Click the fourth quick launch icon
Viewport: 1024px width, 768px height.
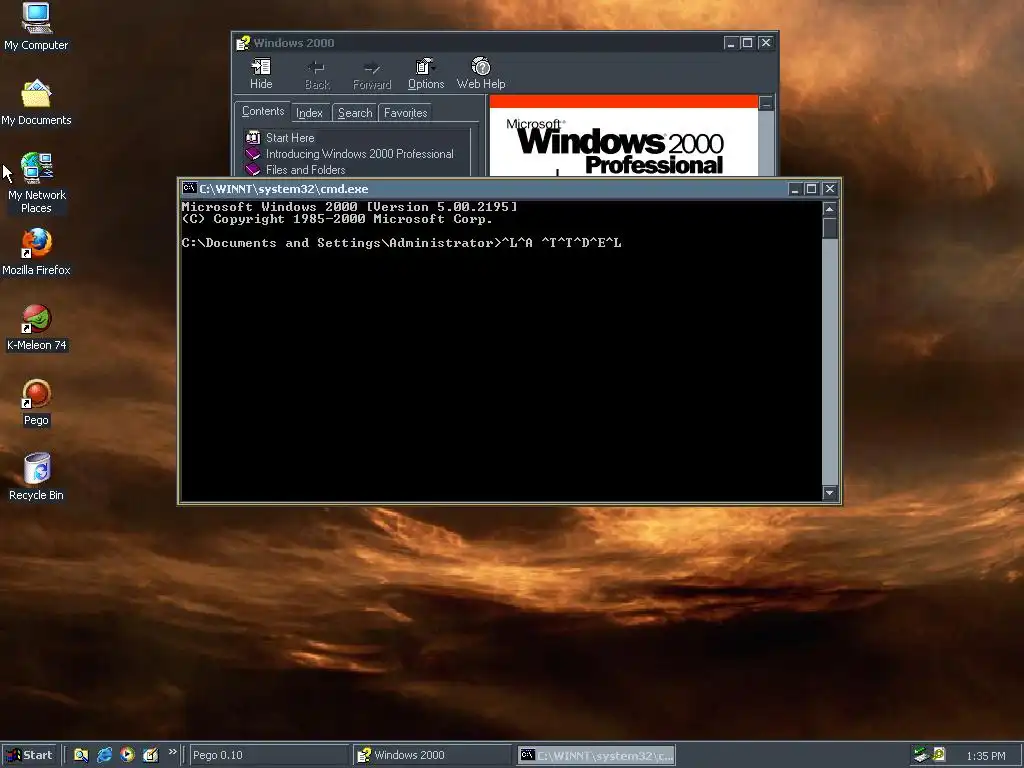pyautogui.click(x=150, y=755)
